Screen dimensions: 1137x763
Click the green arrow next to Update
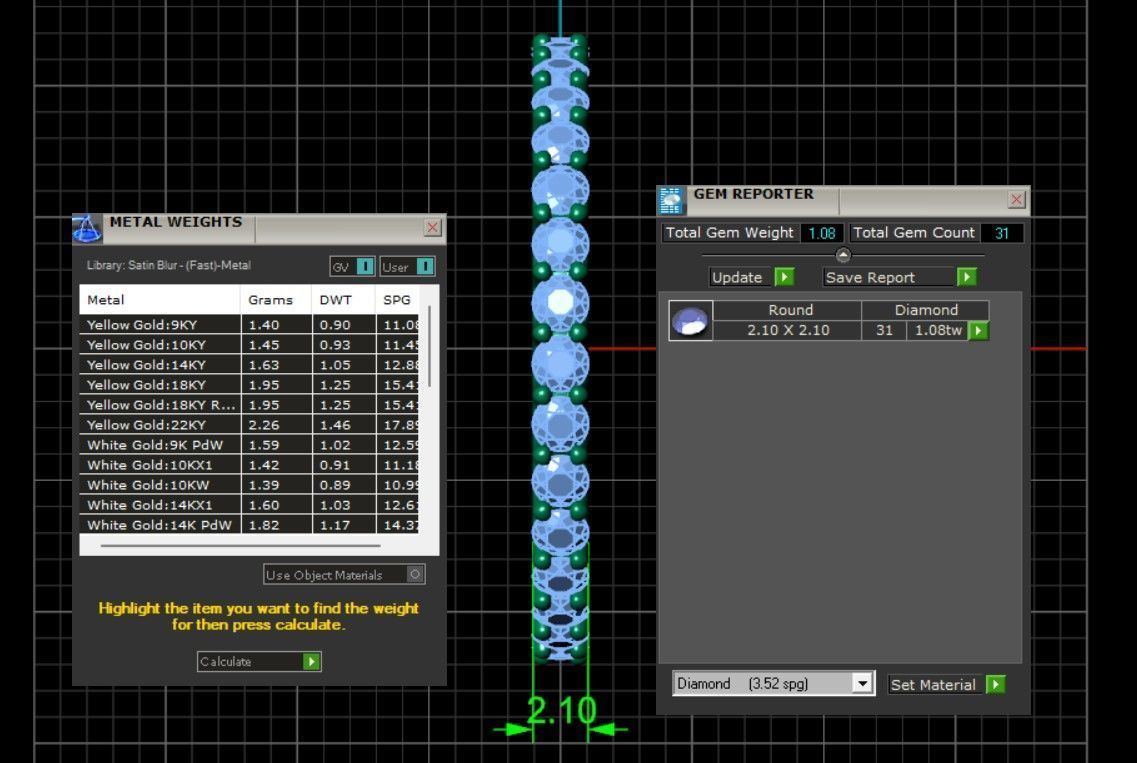(x=784, y=277)
